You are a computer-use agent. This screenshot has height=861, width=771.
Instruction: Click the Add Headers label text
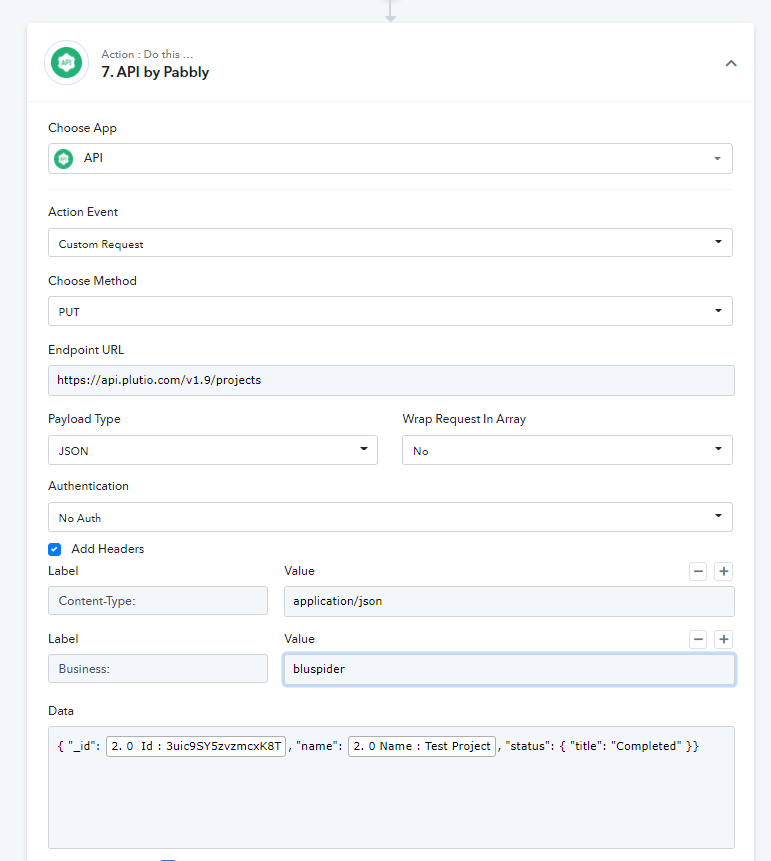click(108, 549)
